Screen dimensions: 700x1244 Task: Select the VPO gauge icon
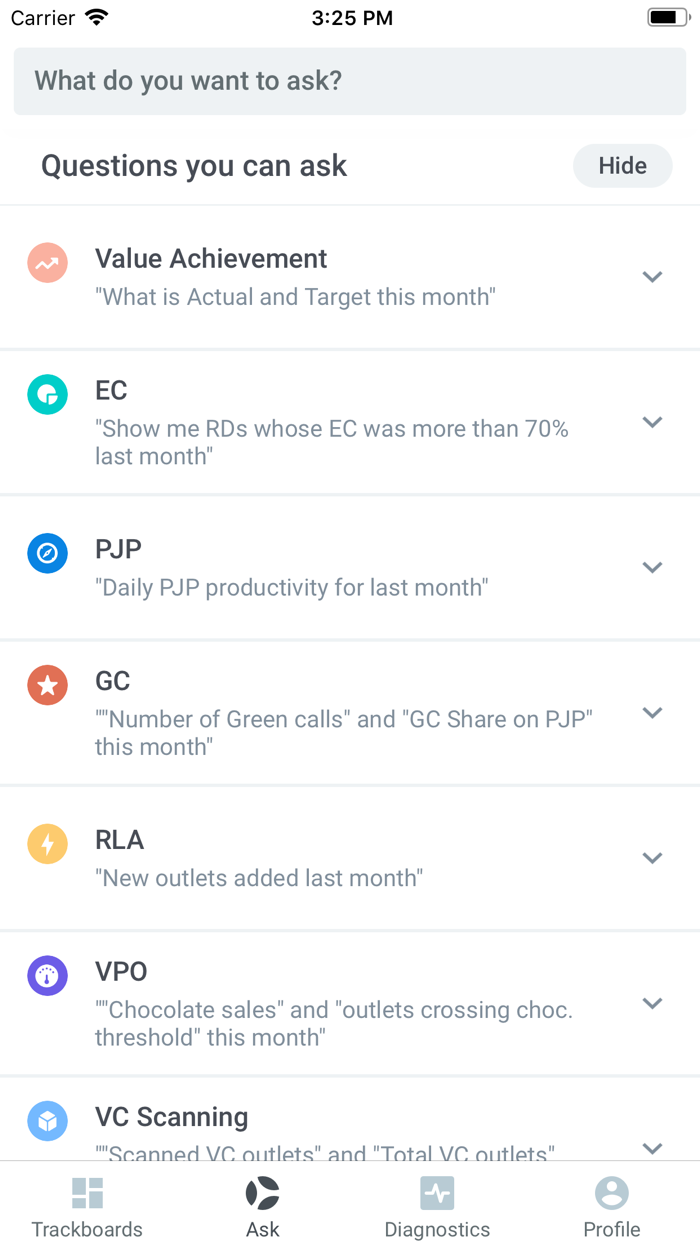click(47, 975)
